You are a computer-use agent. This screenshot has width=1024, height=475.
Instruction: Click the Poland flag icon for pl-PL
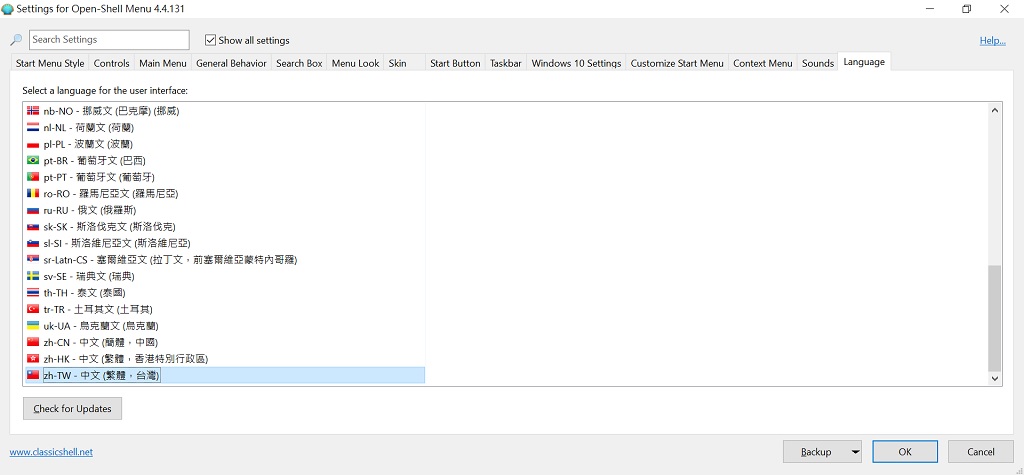(x=33, y=144)
